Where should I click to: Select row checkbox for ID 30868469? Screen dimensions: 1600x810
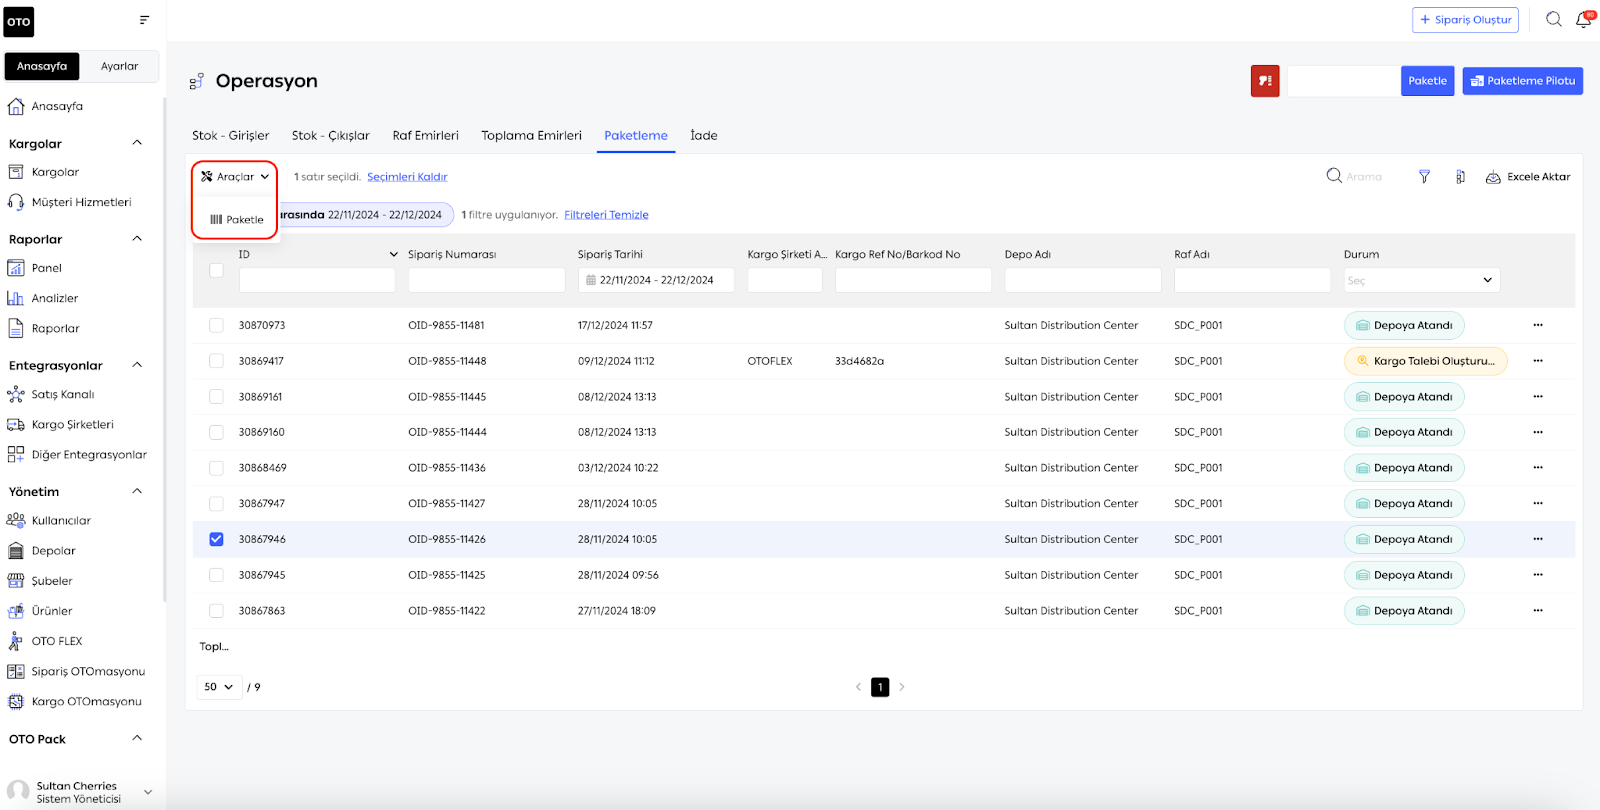pyautogui.click(x=216, y=468)
